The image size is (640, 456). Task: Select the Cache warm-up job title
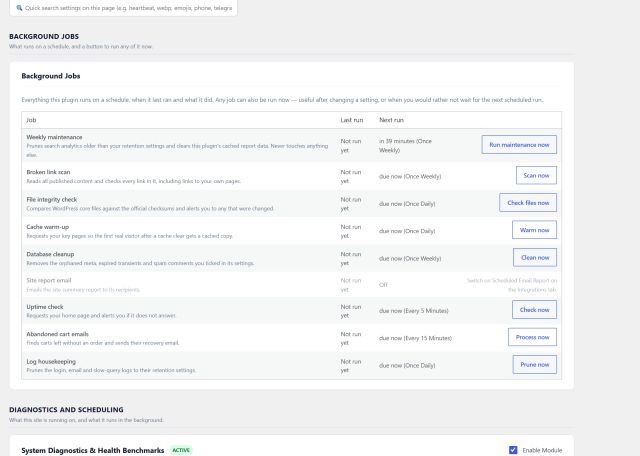click(47, 227)
